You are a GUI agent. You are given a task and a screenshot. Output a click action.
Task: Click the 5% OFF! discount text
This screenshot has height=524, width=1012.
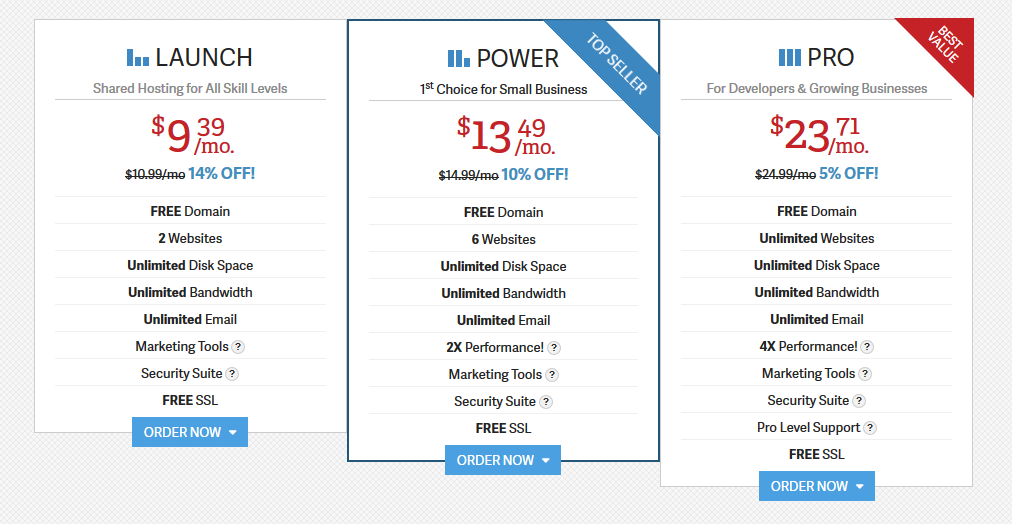coord(849,173)
